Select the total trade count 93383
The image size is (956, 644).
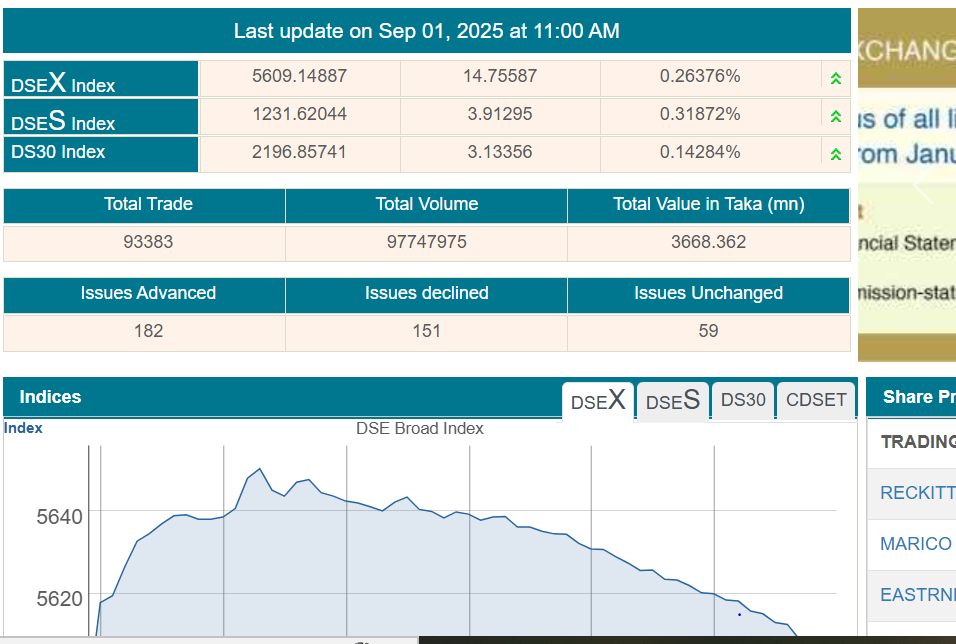pos(148,242)
